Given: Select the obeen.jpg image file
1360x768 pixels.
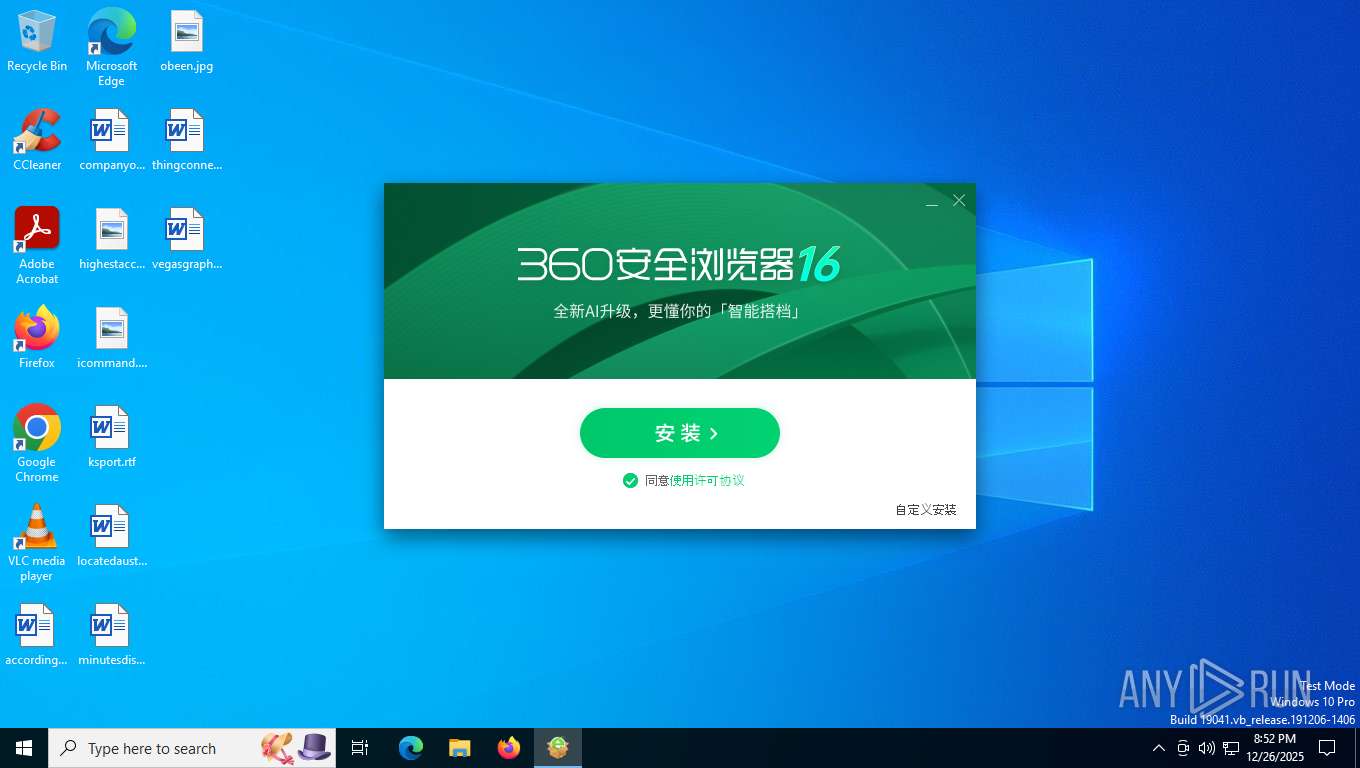Looking at the screenshot, I should (x=186, y=41).
